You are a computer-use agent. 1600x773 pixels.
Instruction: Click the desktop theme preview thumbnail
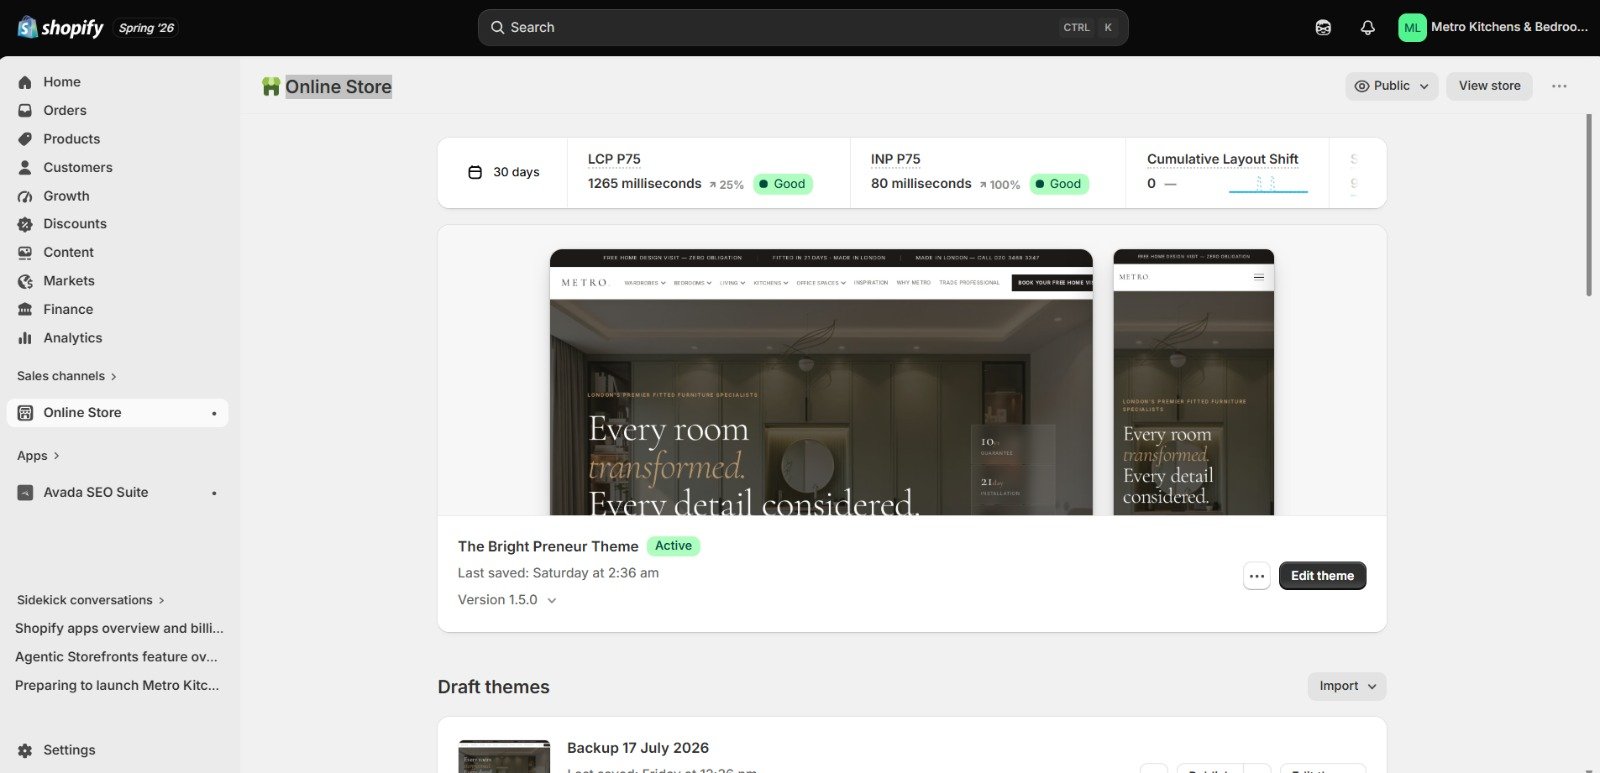(821, 382)
